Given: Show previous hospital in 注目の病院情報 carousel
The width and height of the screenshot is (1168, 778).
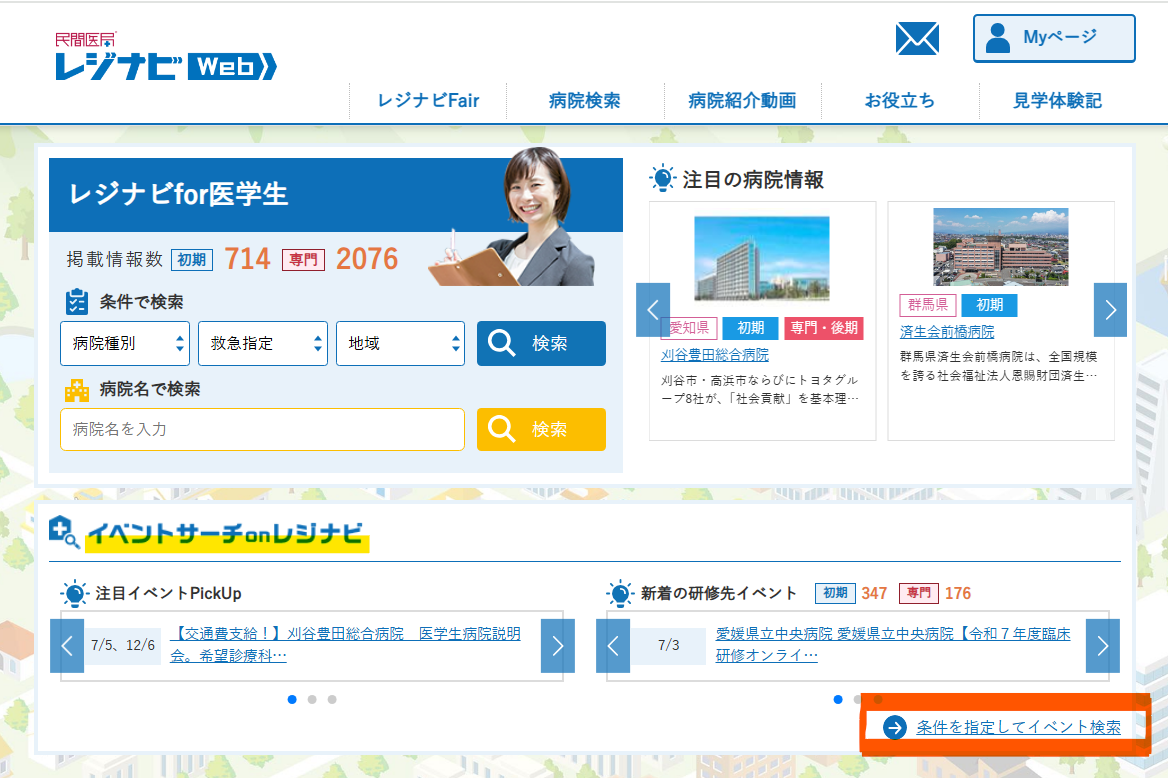Looking at the screenshot, I should point(653,310).
